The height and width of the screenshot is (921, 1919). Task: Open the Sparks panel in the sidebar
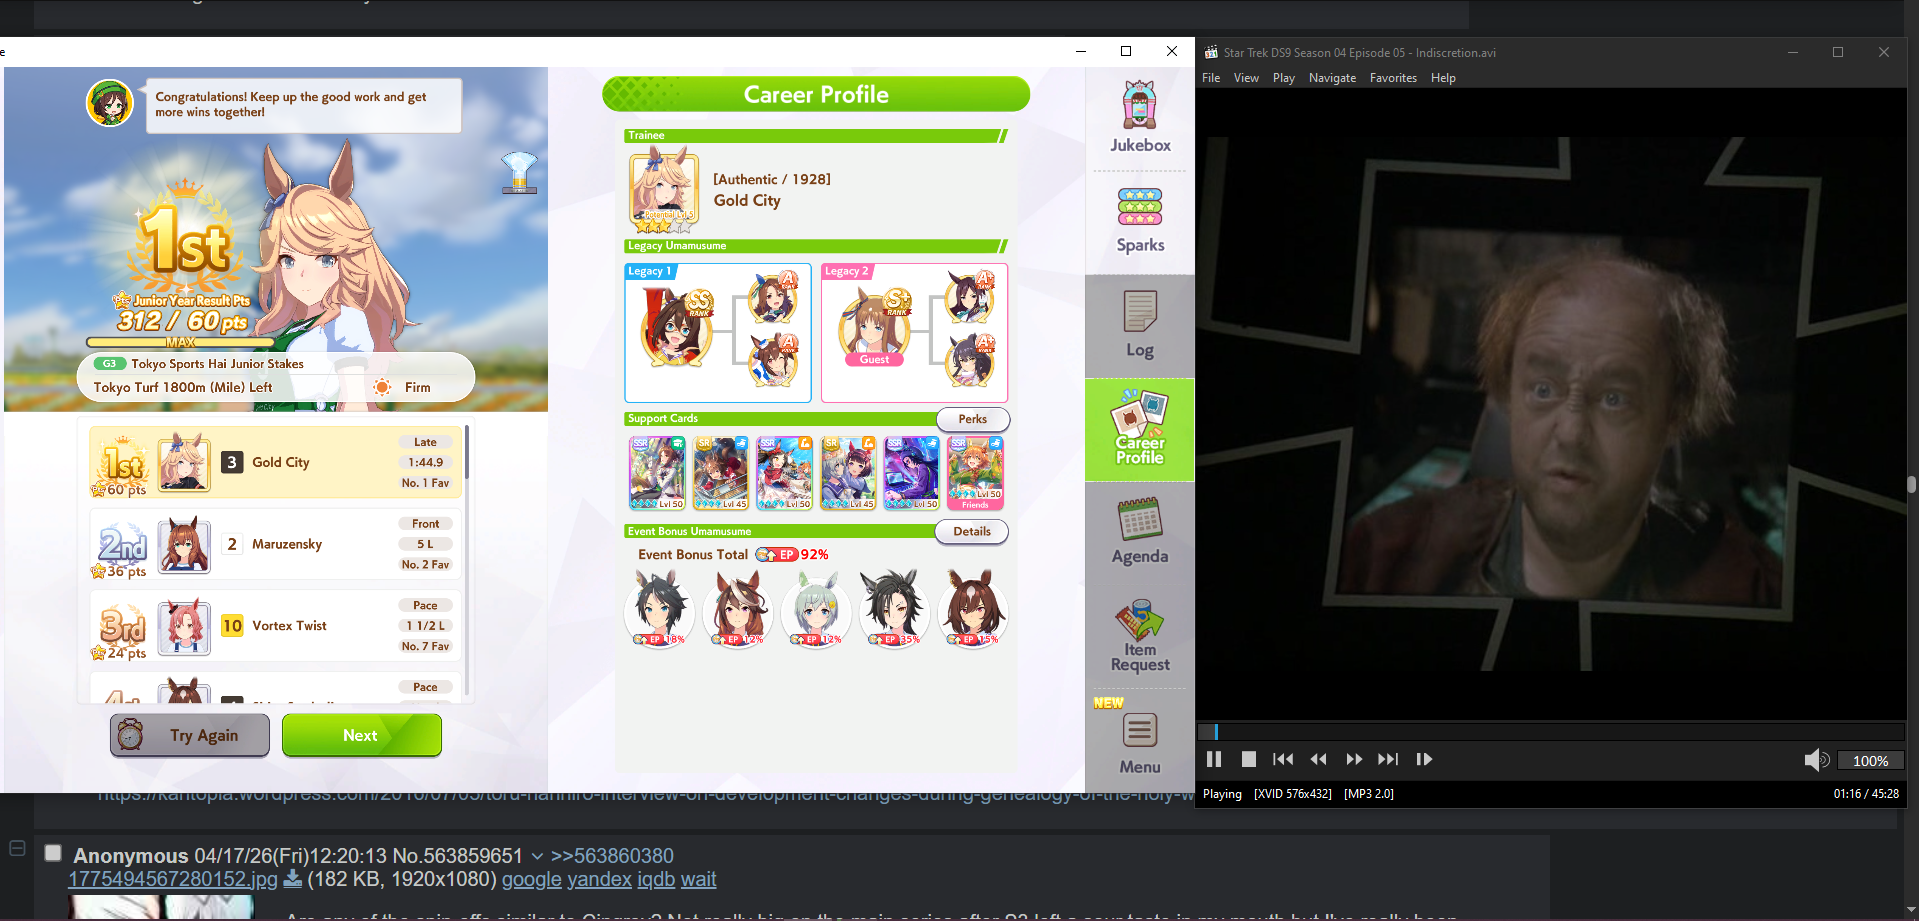(x=1140, y=220)
